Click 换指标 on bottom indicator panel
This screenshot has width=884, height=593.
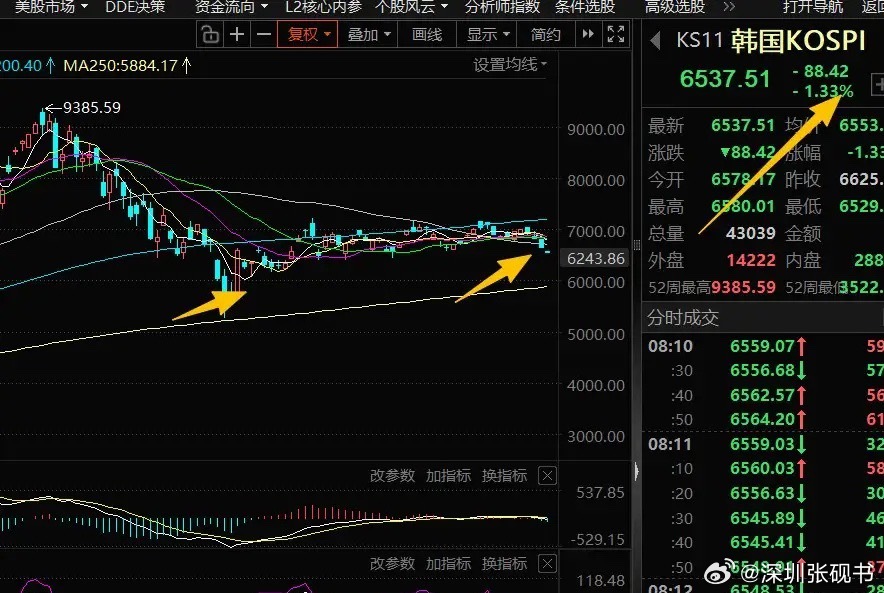(504, 564)
